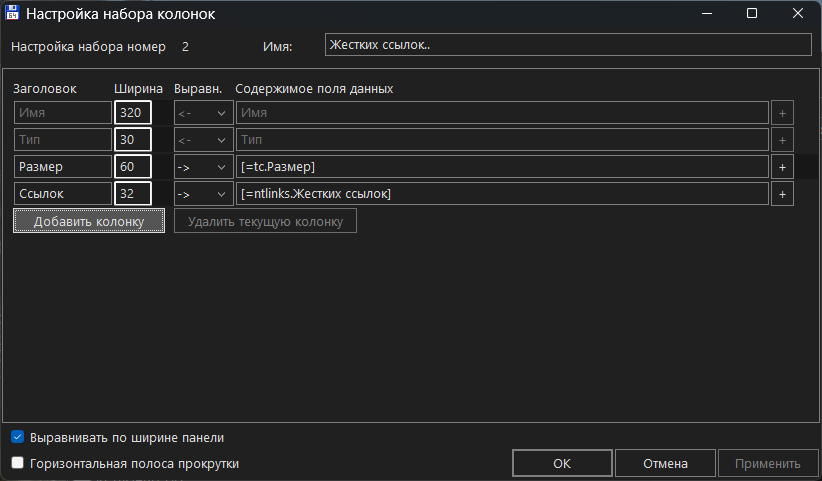Click width field showing 320
The width and height of the screenshot is (822, 481).
[133, 112]
